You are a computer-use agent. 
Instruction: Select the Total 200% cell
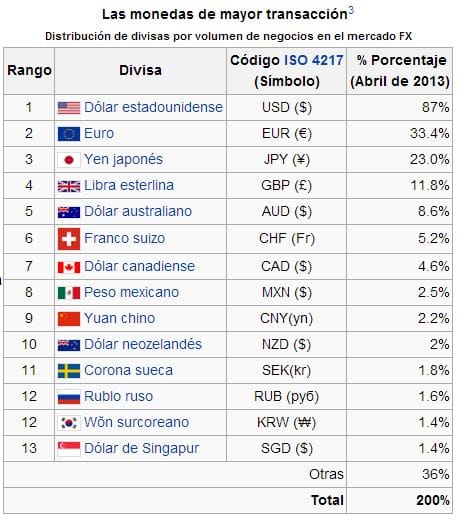399,500
